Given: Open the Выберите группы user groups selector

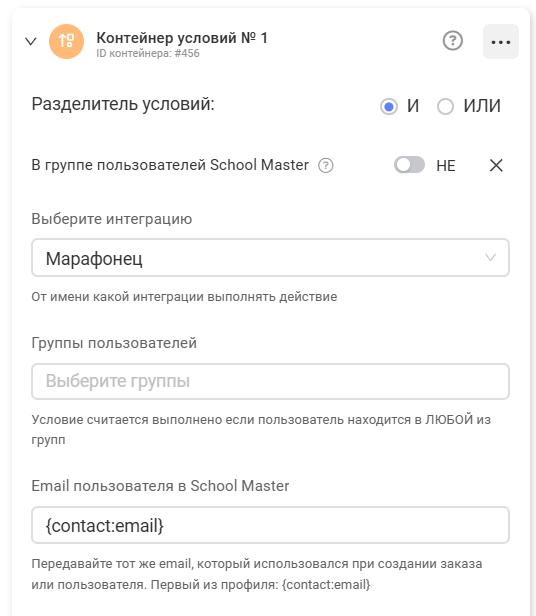Looking at the screenshot, I should 270,381.
